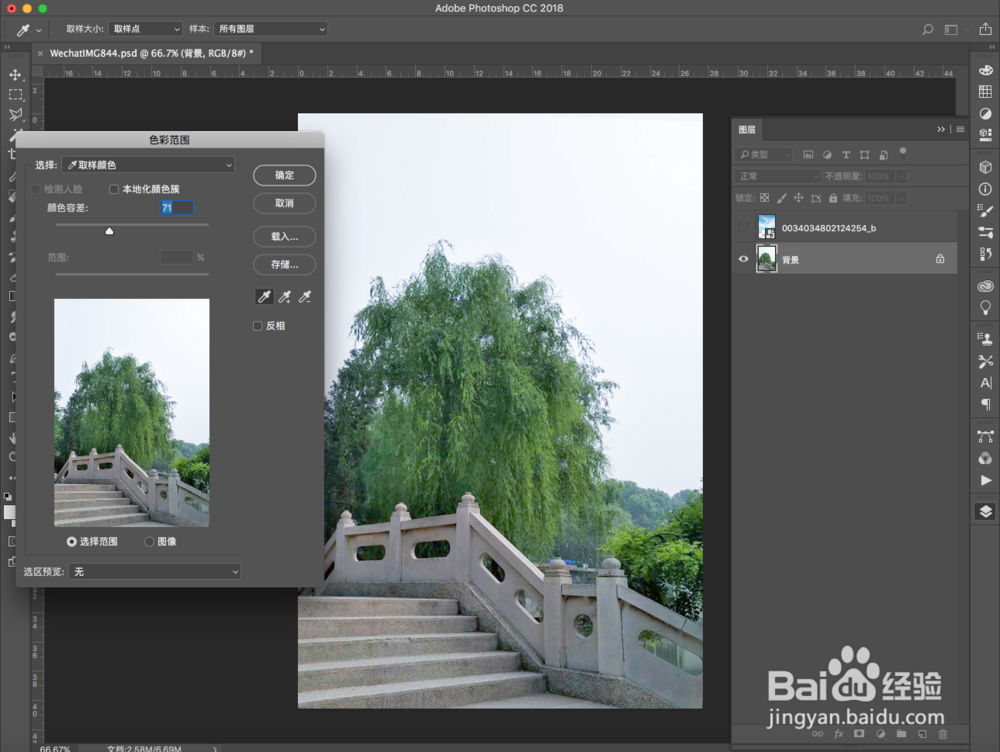Hide the 背景 layer via its eye toggle

[x=743, y=259]
